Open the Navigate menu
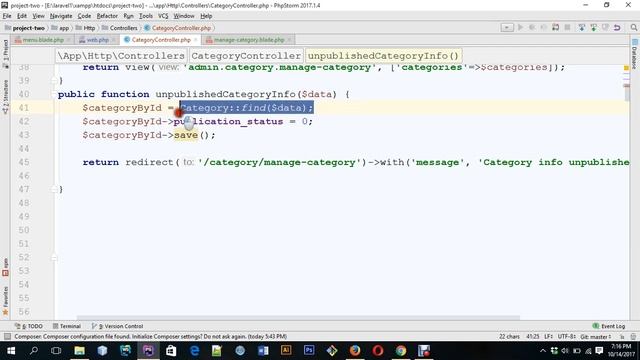 61,16
